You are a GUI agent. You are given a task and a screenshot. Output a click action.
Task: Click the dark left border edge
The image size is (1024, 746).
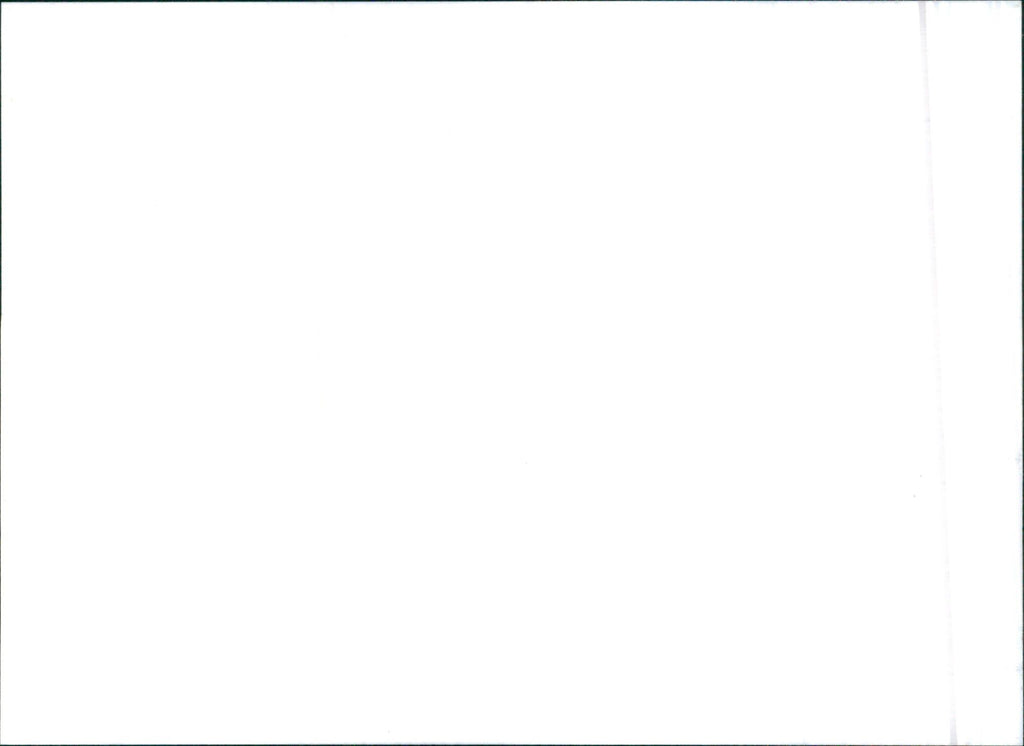[1, 372]
